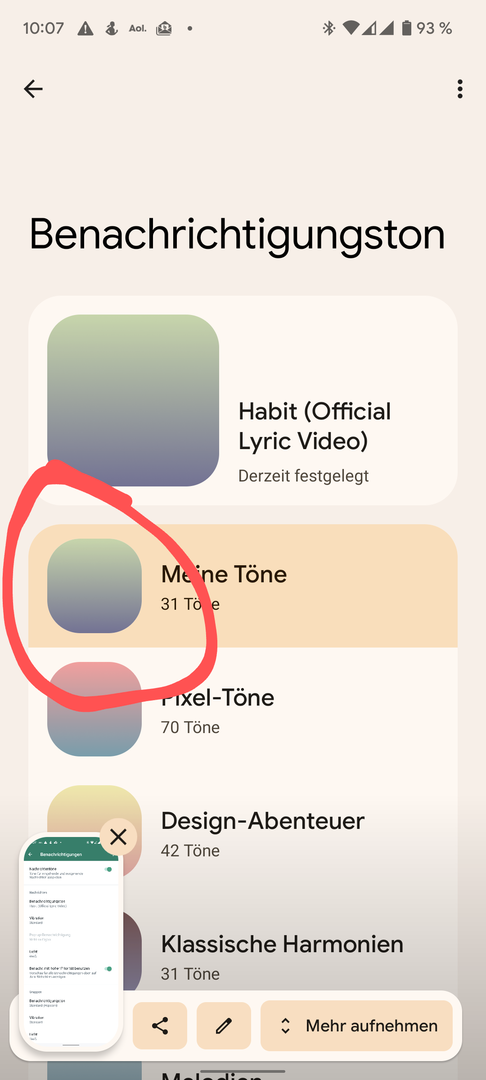Open the Pixel-Töne category

[x=243, y=709]
